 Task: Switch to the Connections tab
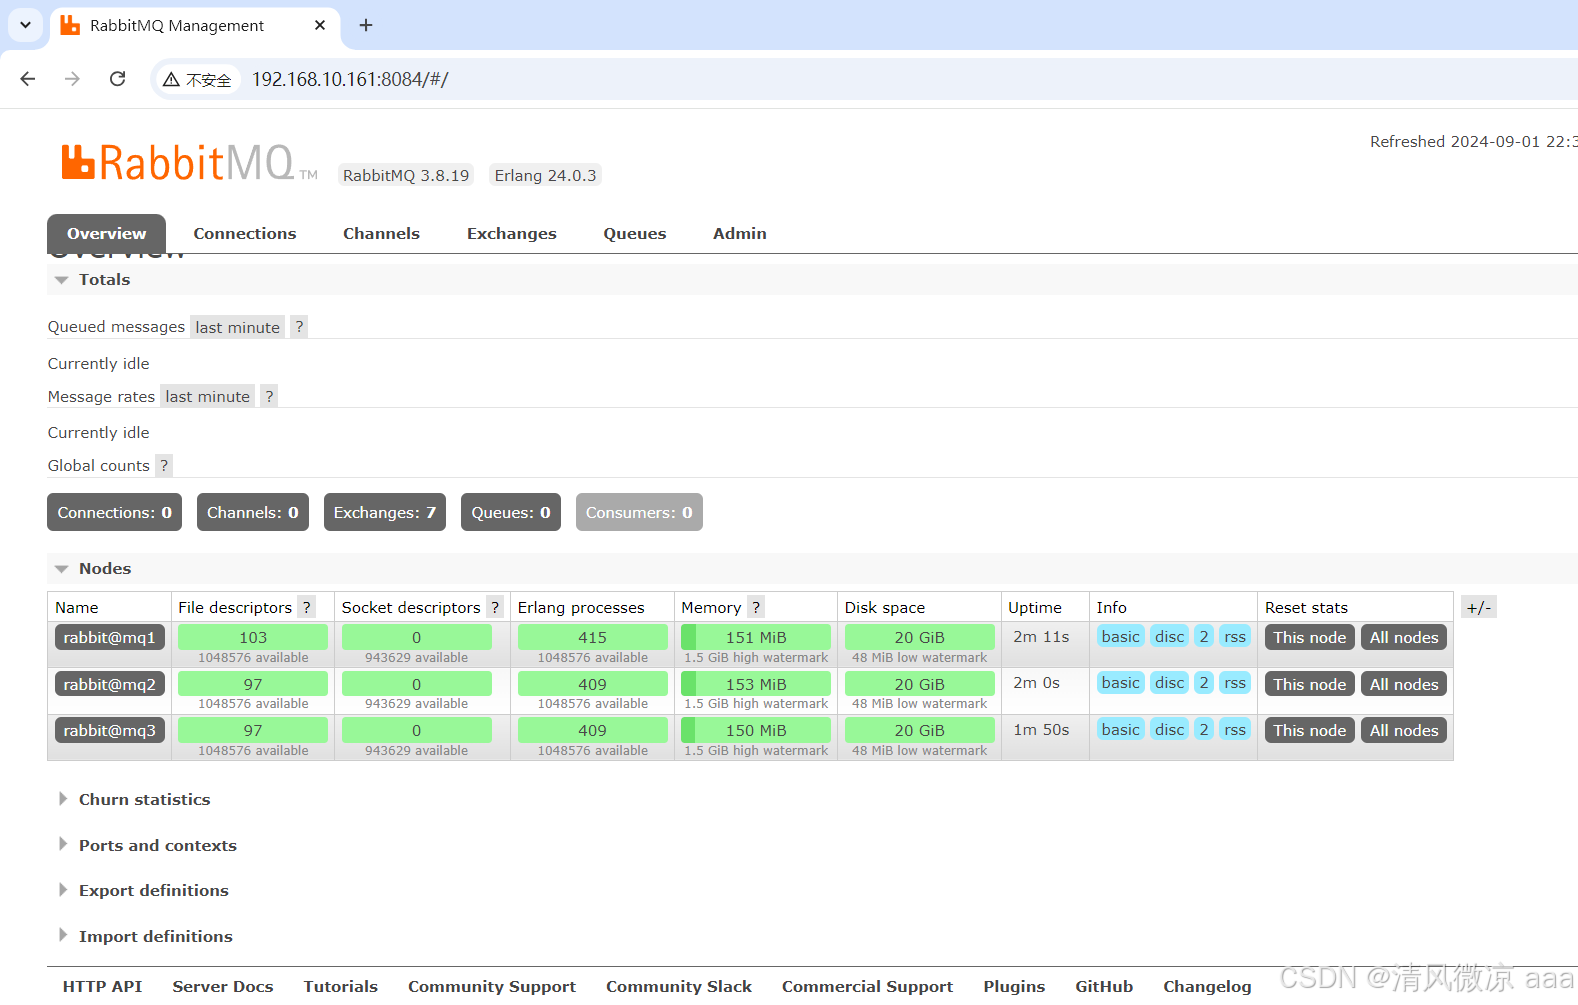click(x=245, y=234)
